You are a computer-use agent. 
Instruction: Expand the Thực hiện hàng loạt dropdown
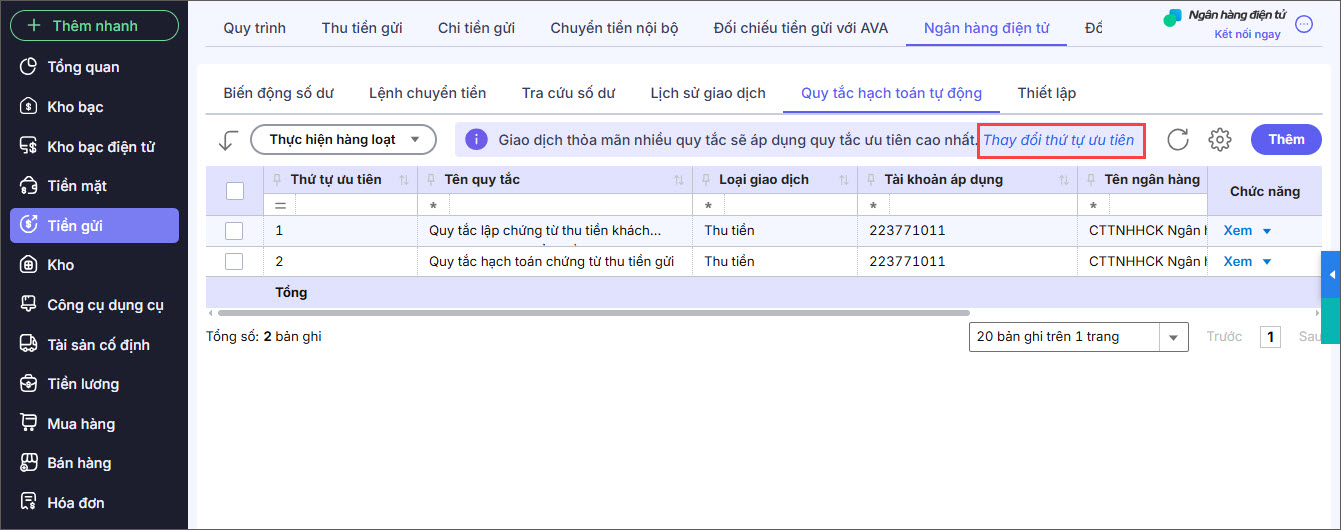(x=343, y=140)
